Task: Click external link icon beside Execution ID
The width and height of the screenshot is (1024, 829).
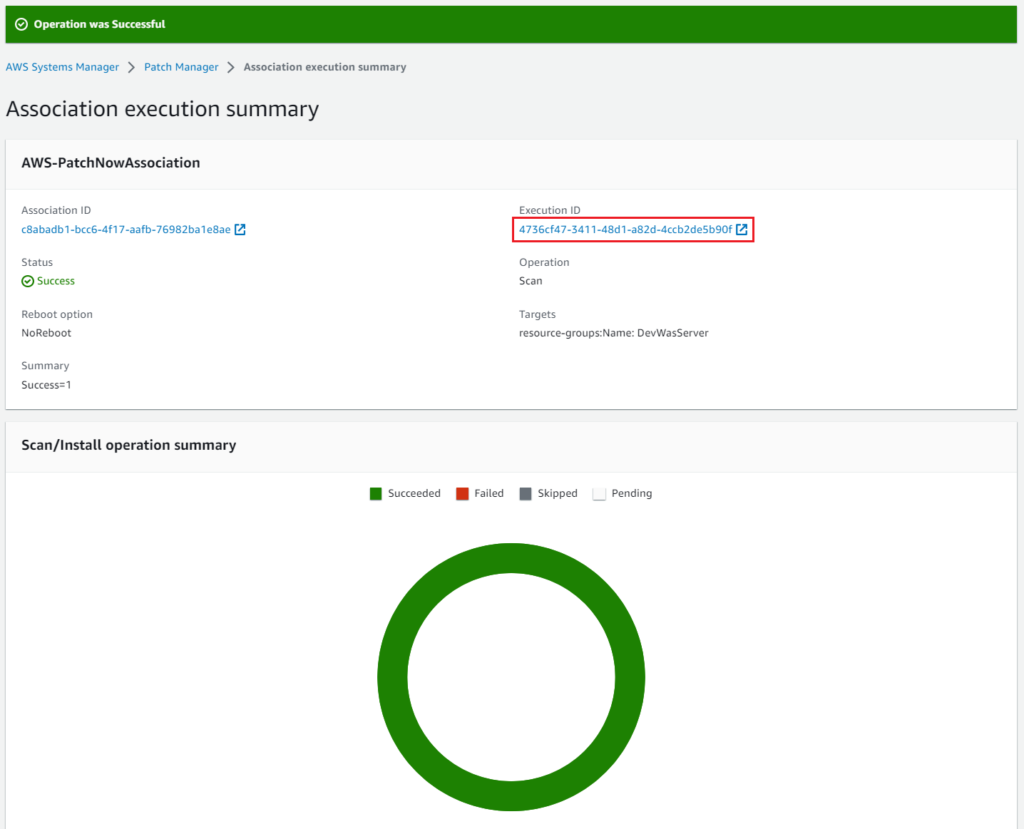Action: (x=741, y=230)
